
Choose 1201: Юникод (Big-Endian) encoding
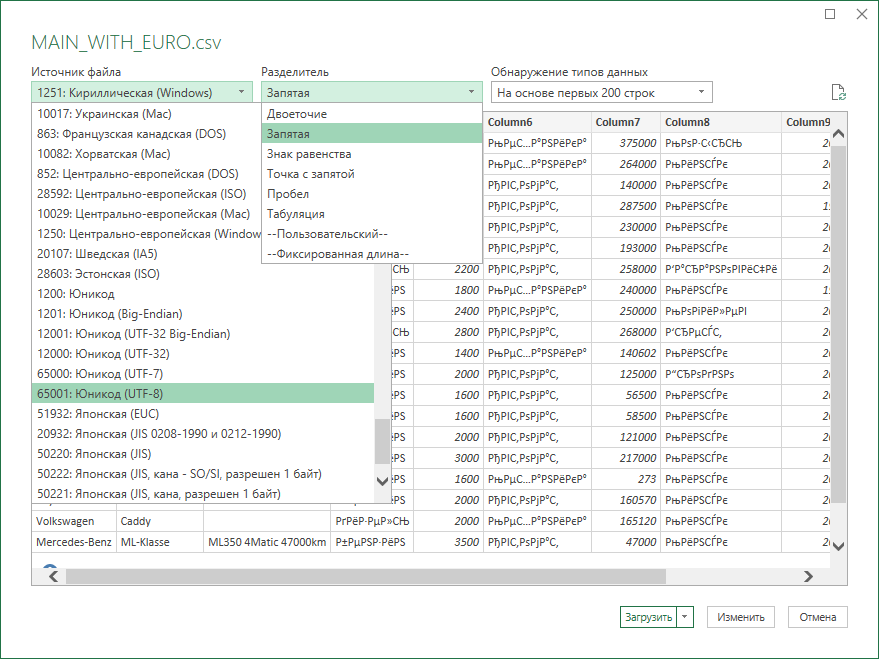coord(203,314)
